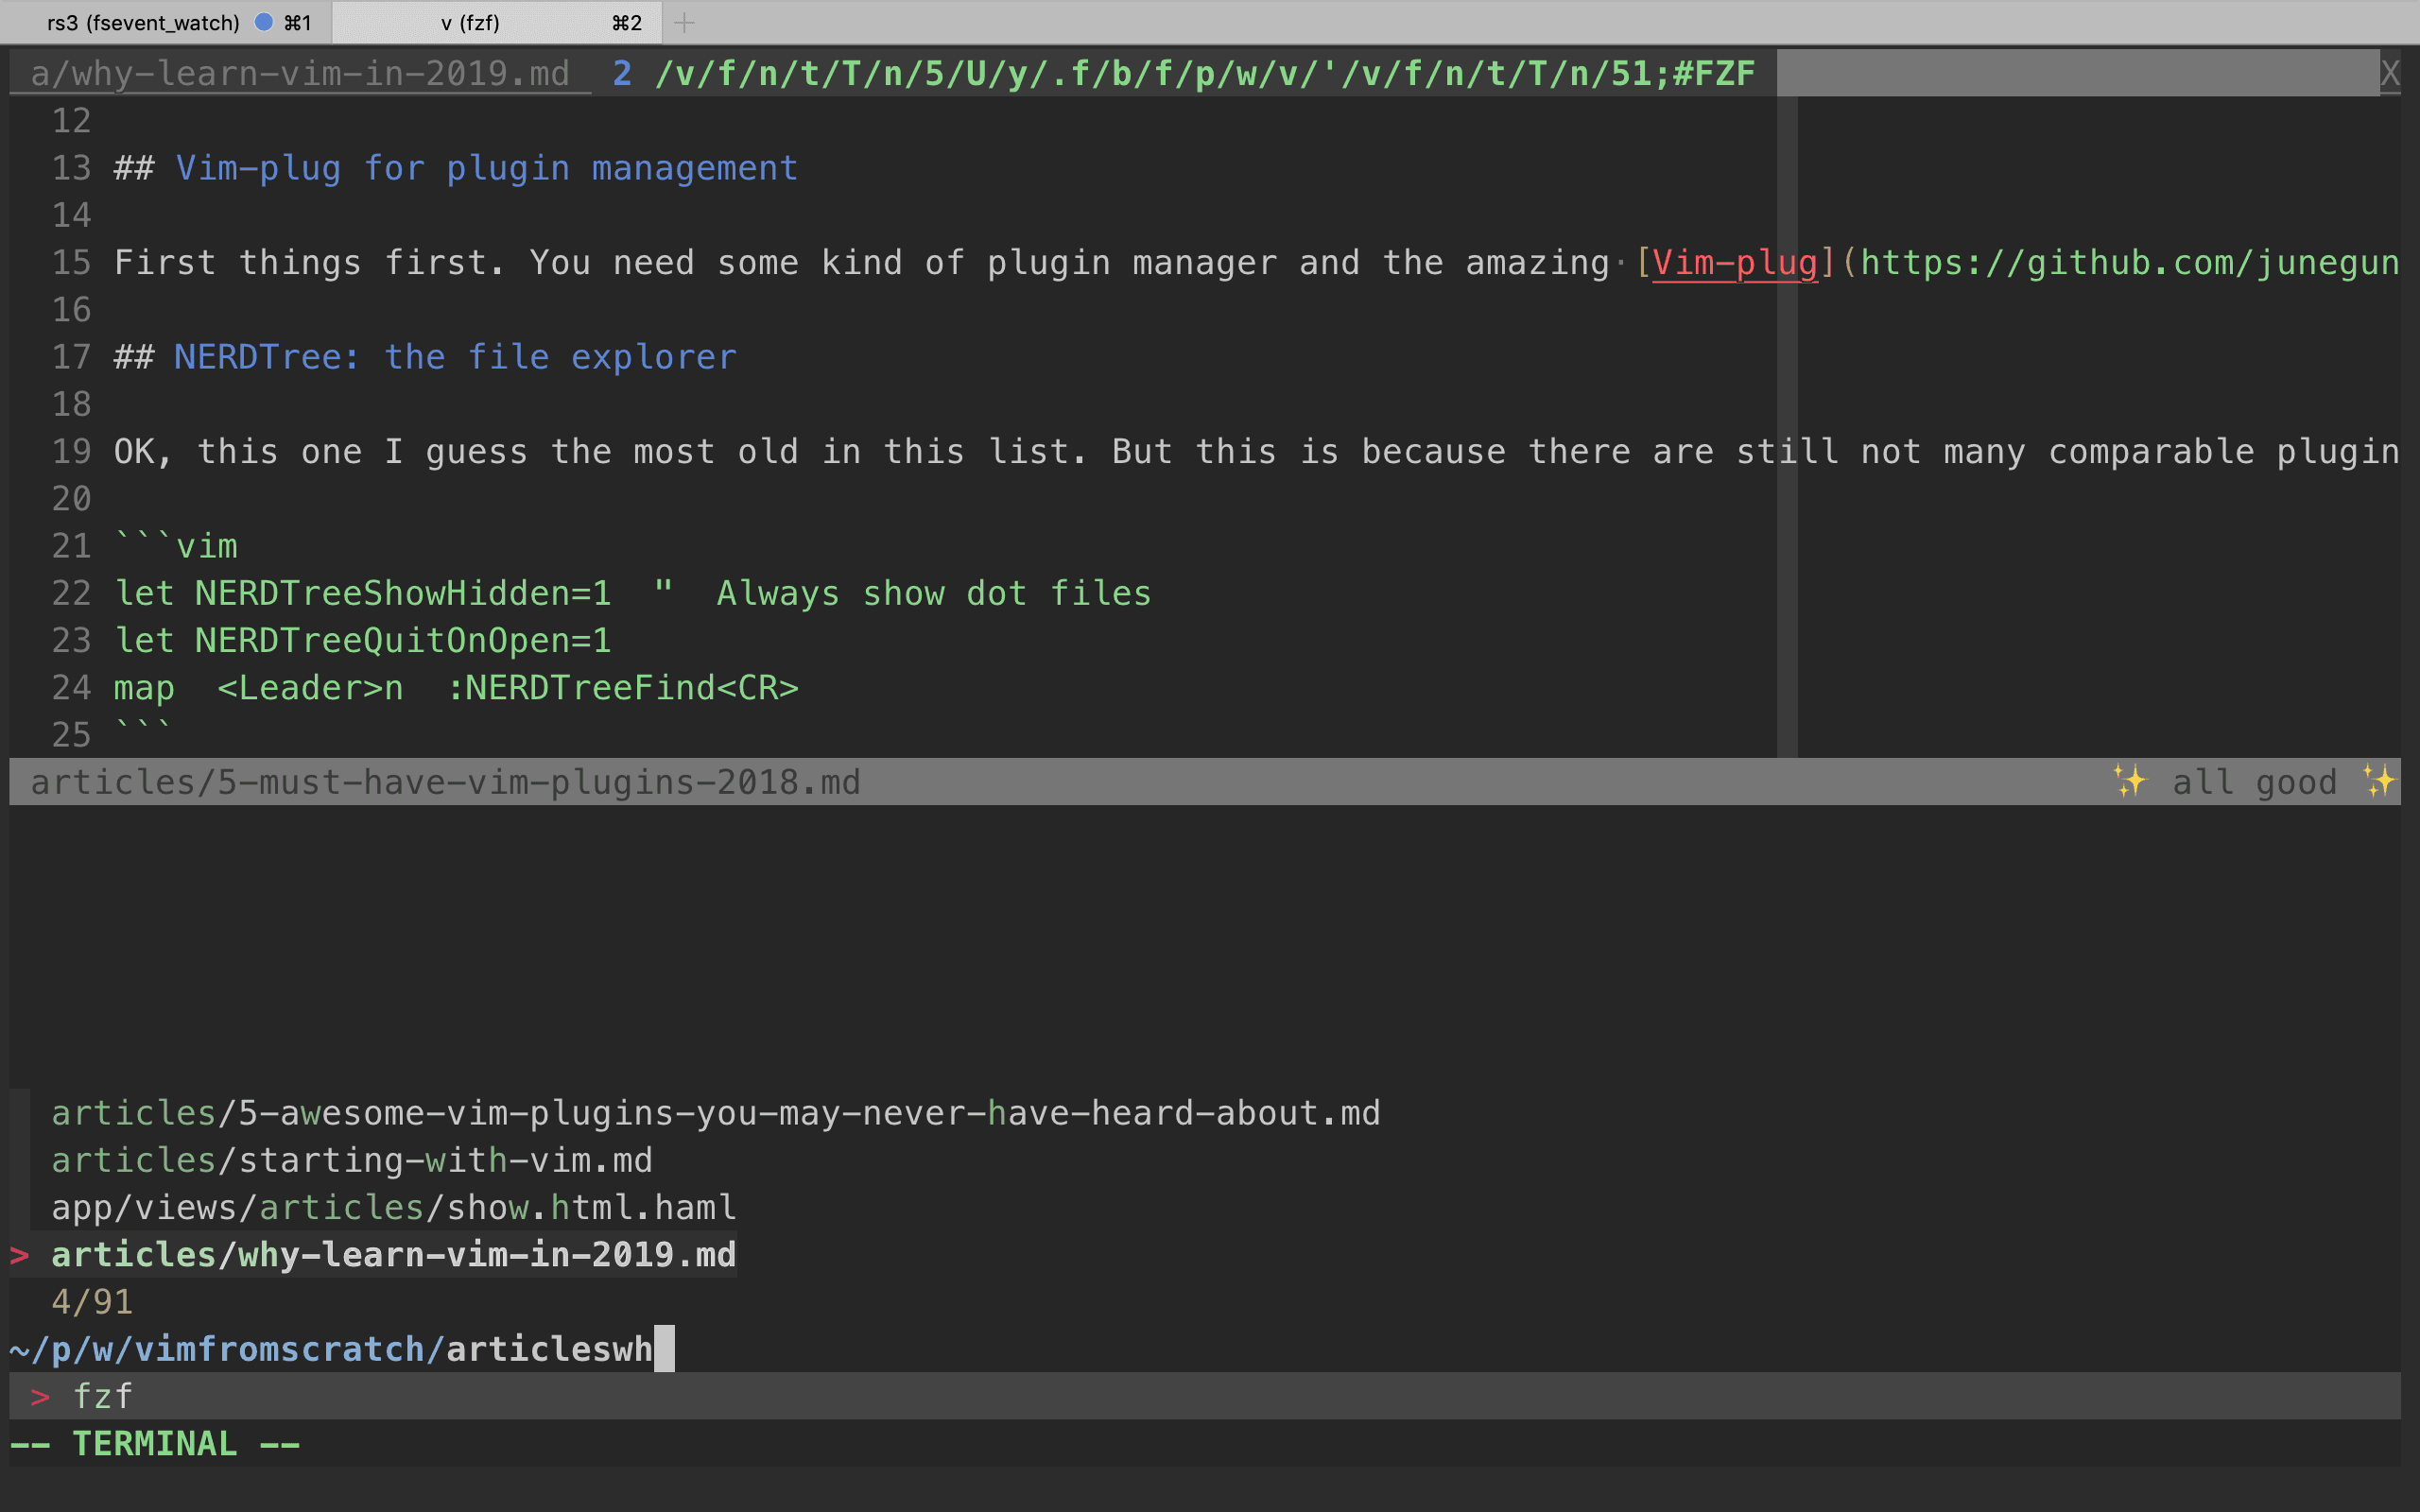This screenshot has width=2420, height=1512.
Task: Click the red fzf selection pointer arrow
Action: point(20,1255)
